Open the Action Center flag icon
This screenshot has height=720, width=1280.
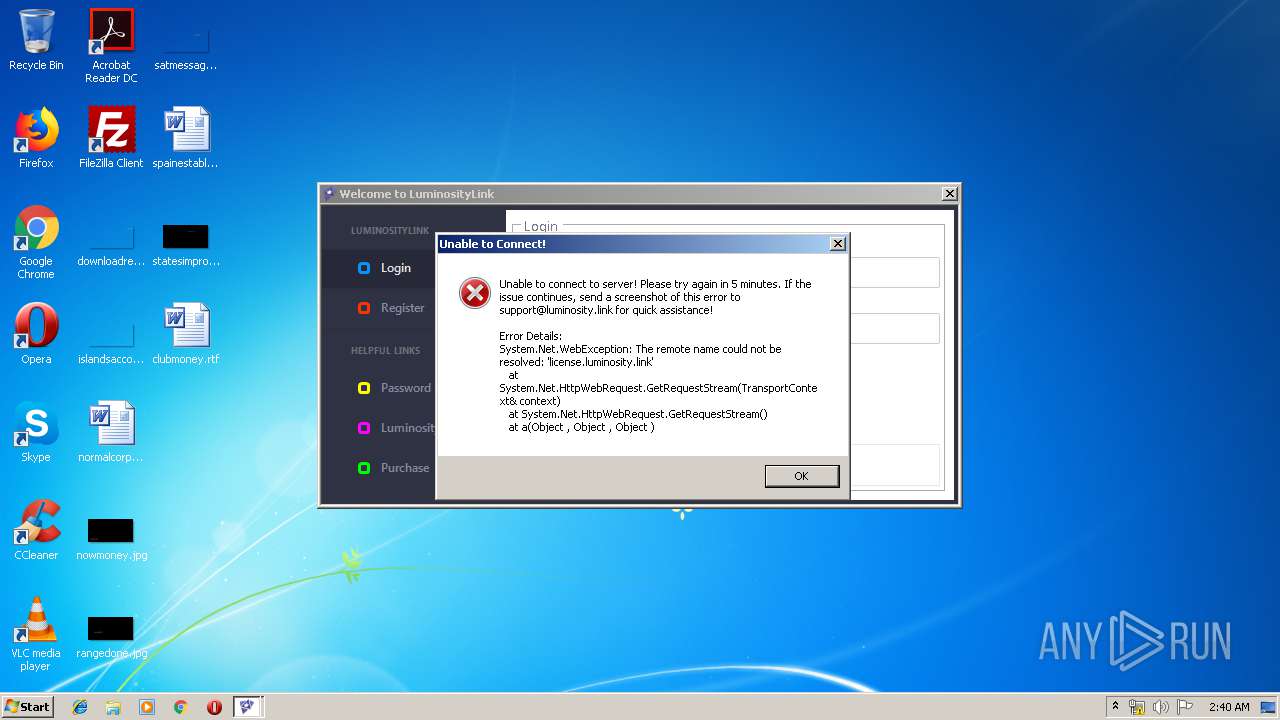1185,707
